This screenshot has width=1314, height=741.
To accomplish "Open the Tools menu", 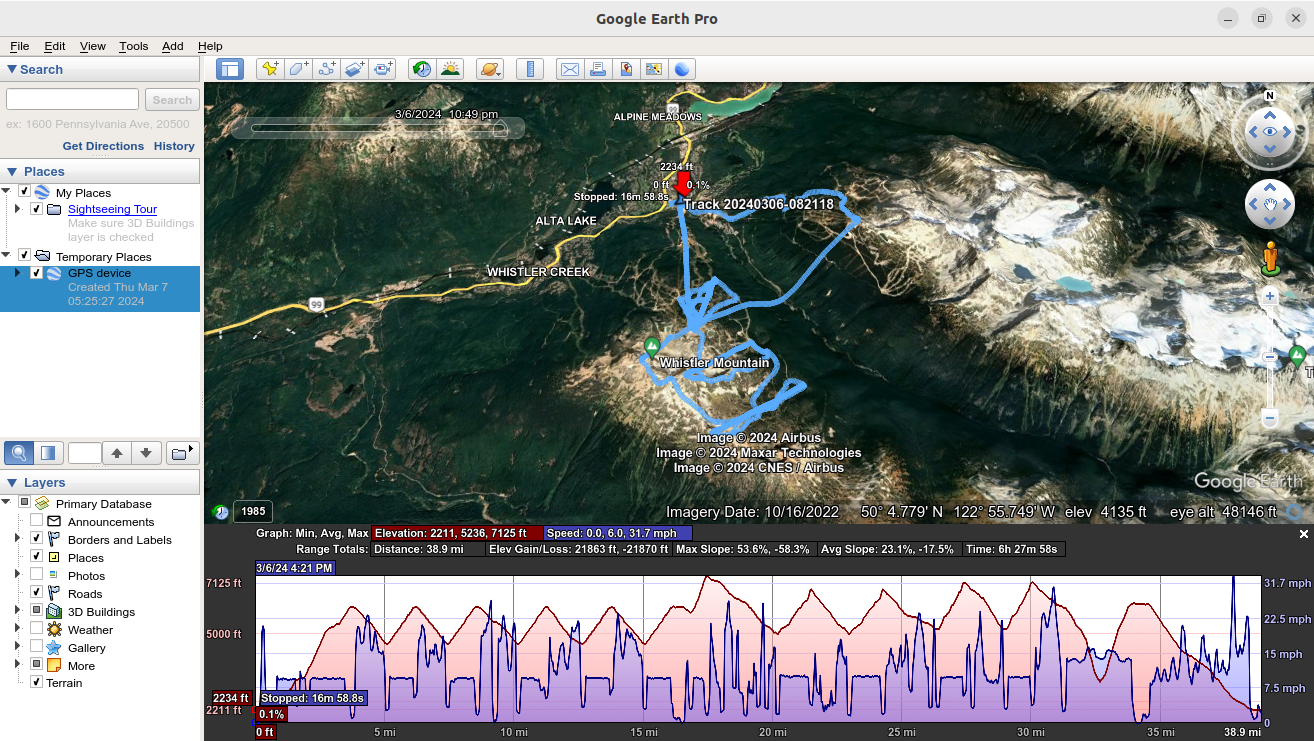I will click(133, 46).
